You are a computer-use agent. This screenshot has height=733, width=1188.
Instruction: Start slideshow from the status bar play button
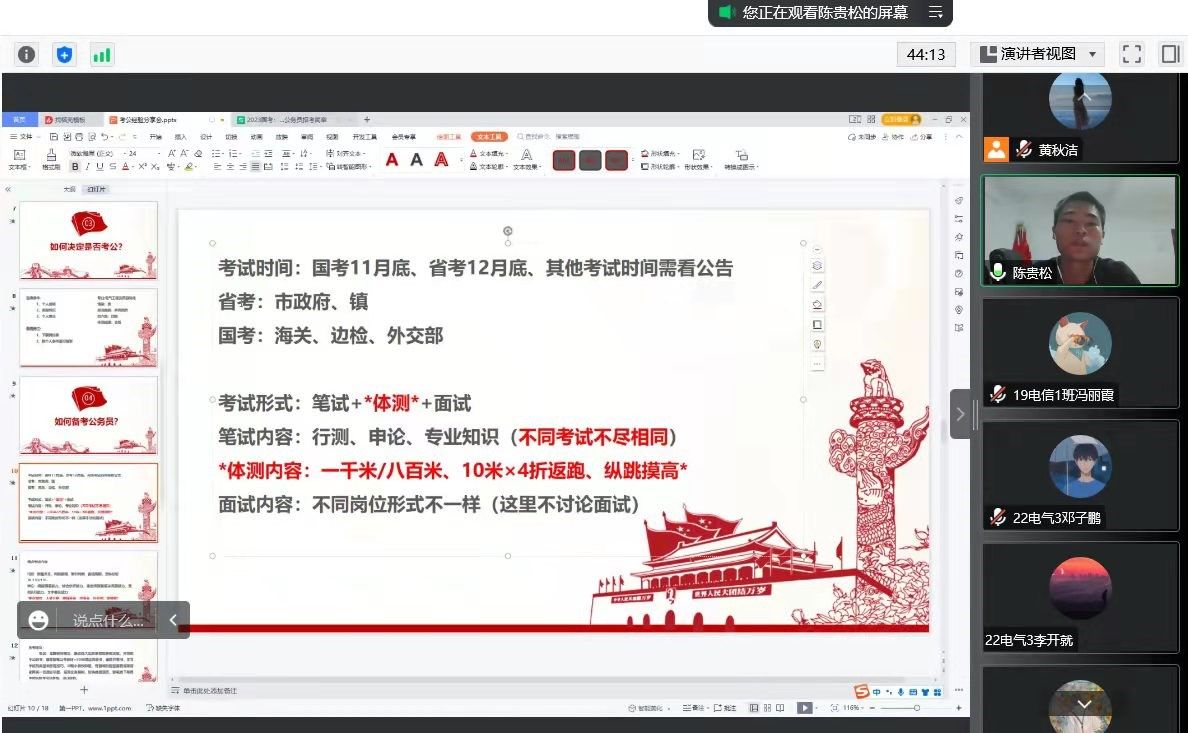(x=804, y=708)
